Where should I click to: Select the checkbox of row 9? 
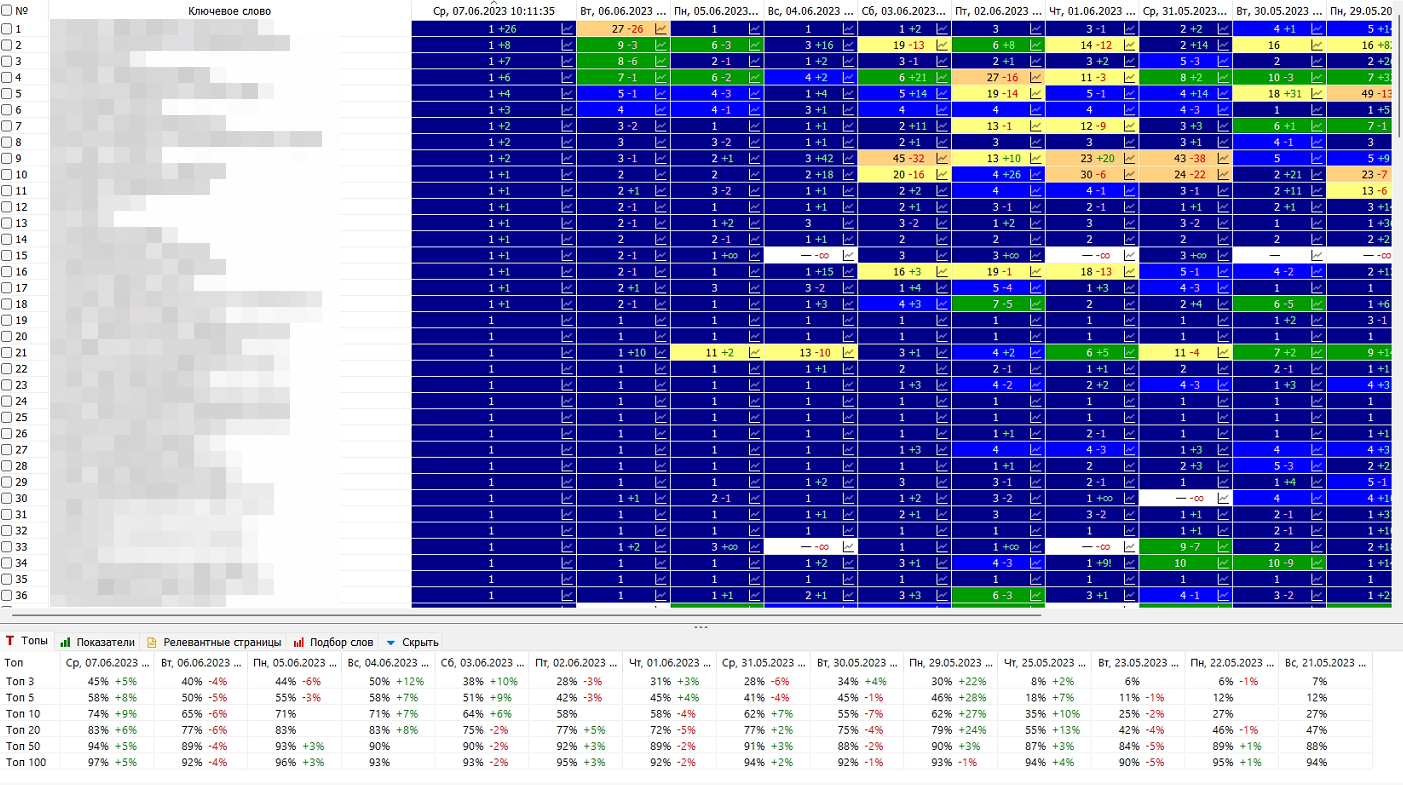[6, 158]
